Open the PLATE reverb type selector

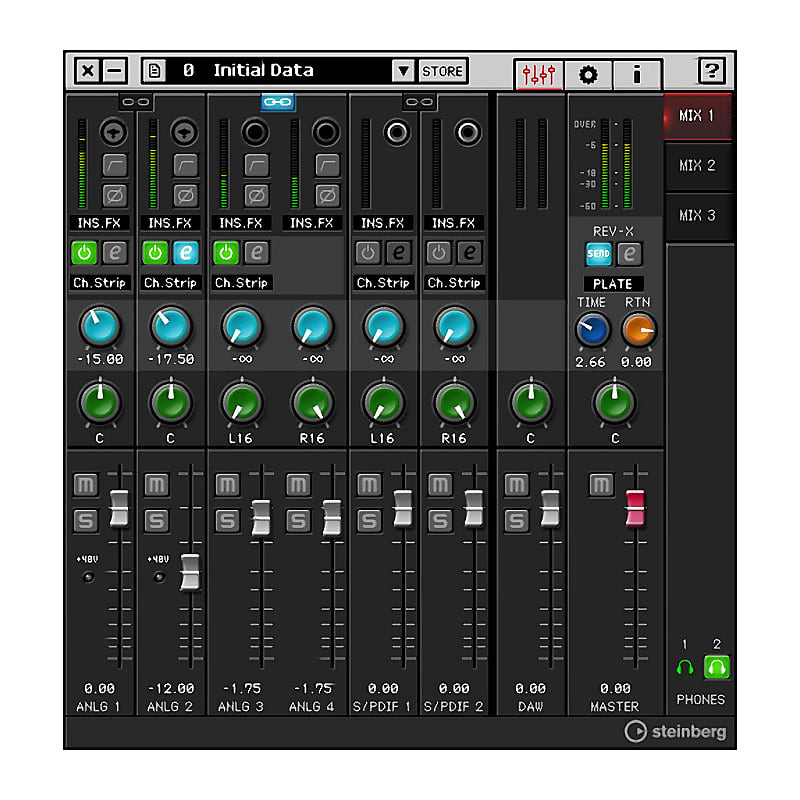(613, 284)
